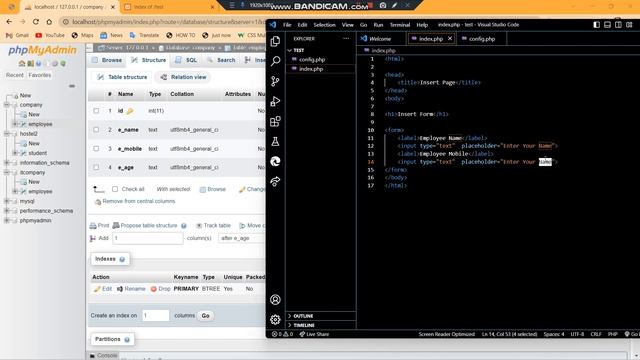
Task: Open the Search view in VS Code
Action: 276,61
